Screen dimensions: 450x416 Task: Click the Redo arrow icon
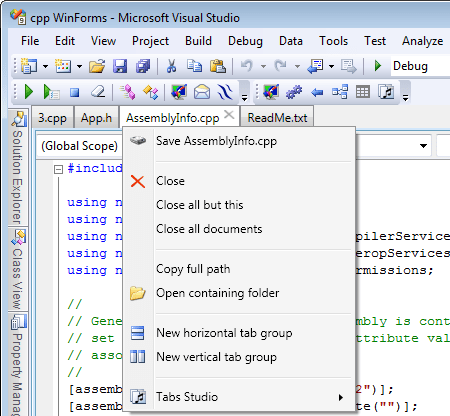[x=281, y=65]
